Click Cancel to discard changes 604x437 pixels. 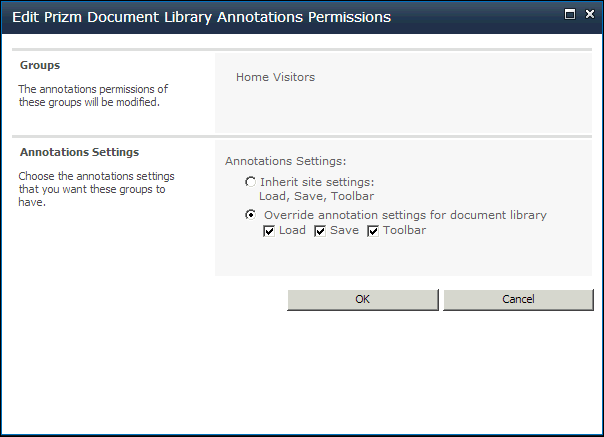[x=518, y=299]
